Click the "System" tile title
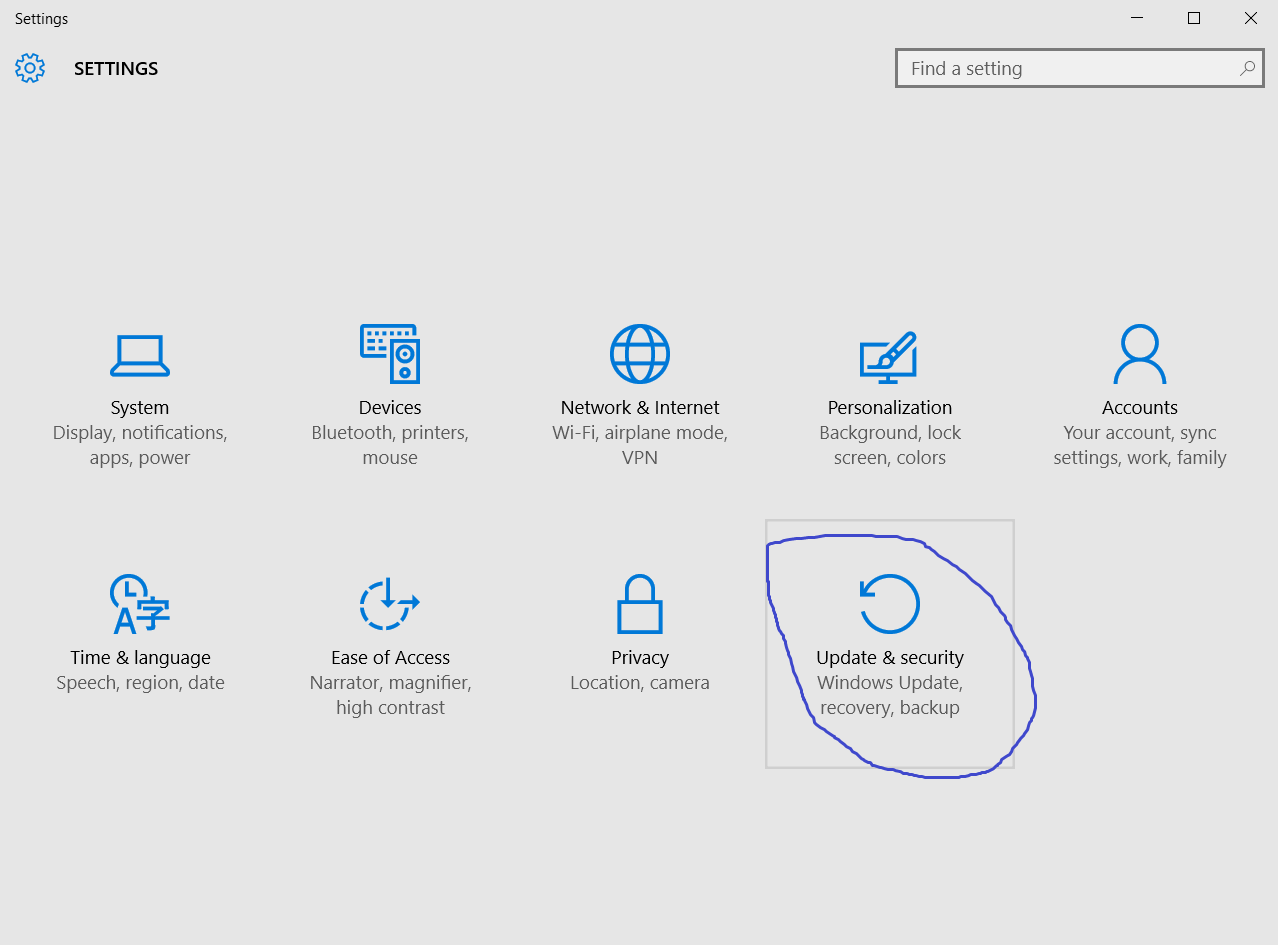Screen dimensions: 1278x945 140,407
